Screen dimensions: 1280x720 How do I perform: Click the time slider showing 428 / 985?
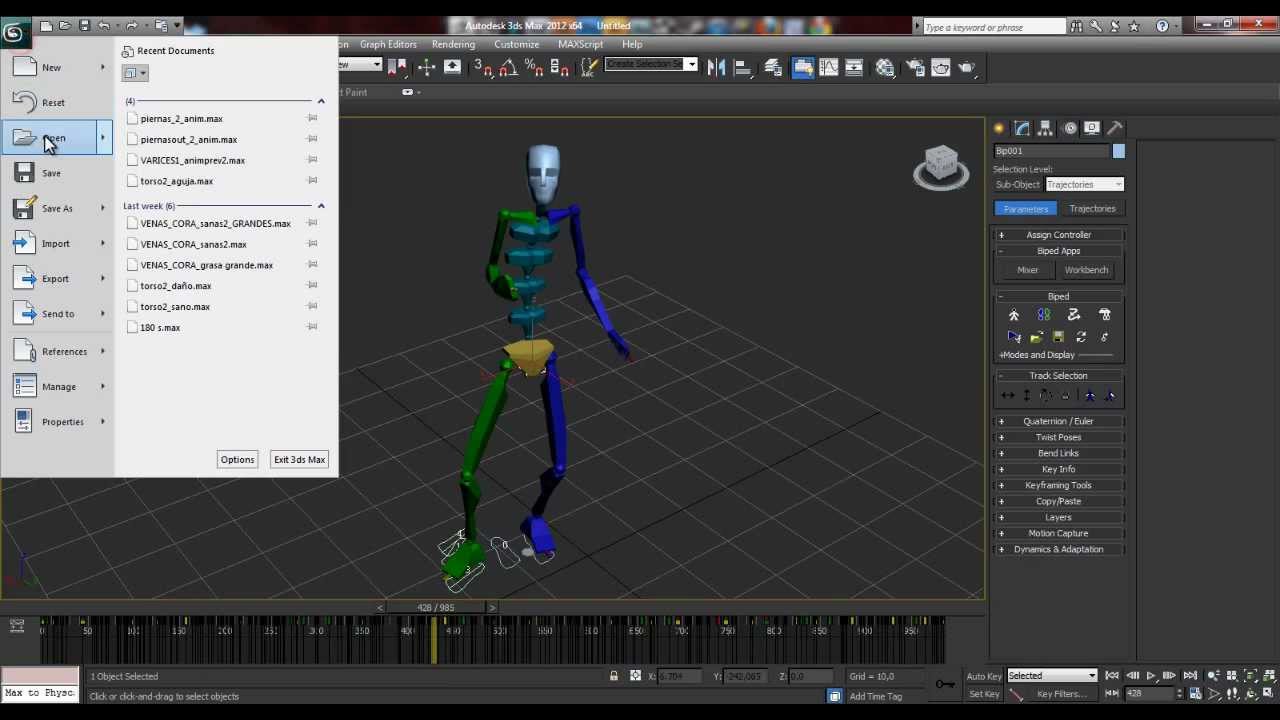pyautogui.click(x=435, y=607)
